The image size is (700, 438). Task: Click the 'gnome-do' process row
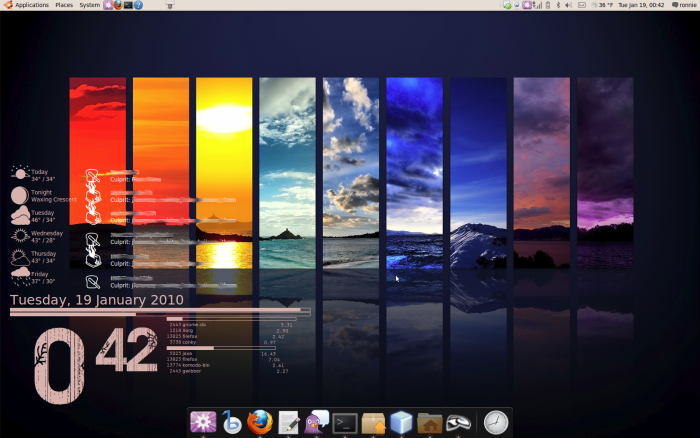coord(231,325)
